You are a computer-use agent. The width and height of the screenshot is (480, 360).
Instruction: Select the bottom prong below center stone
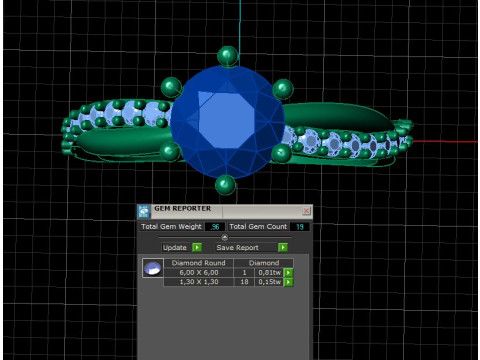(x=226, y=185)
